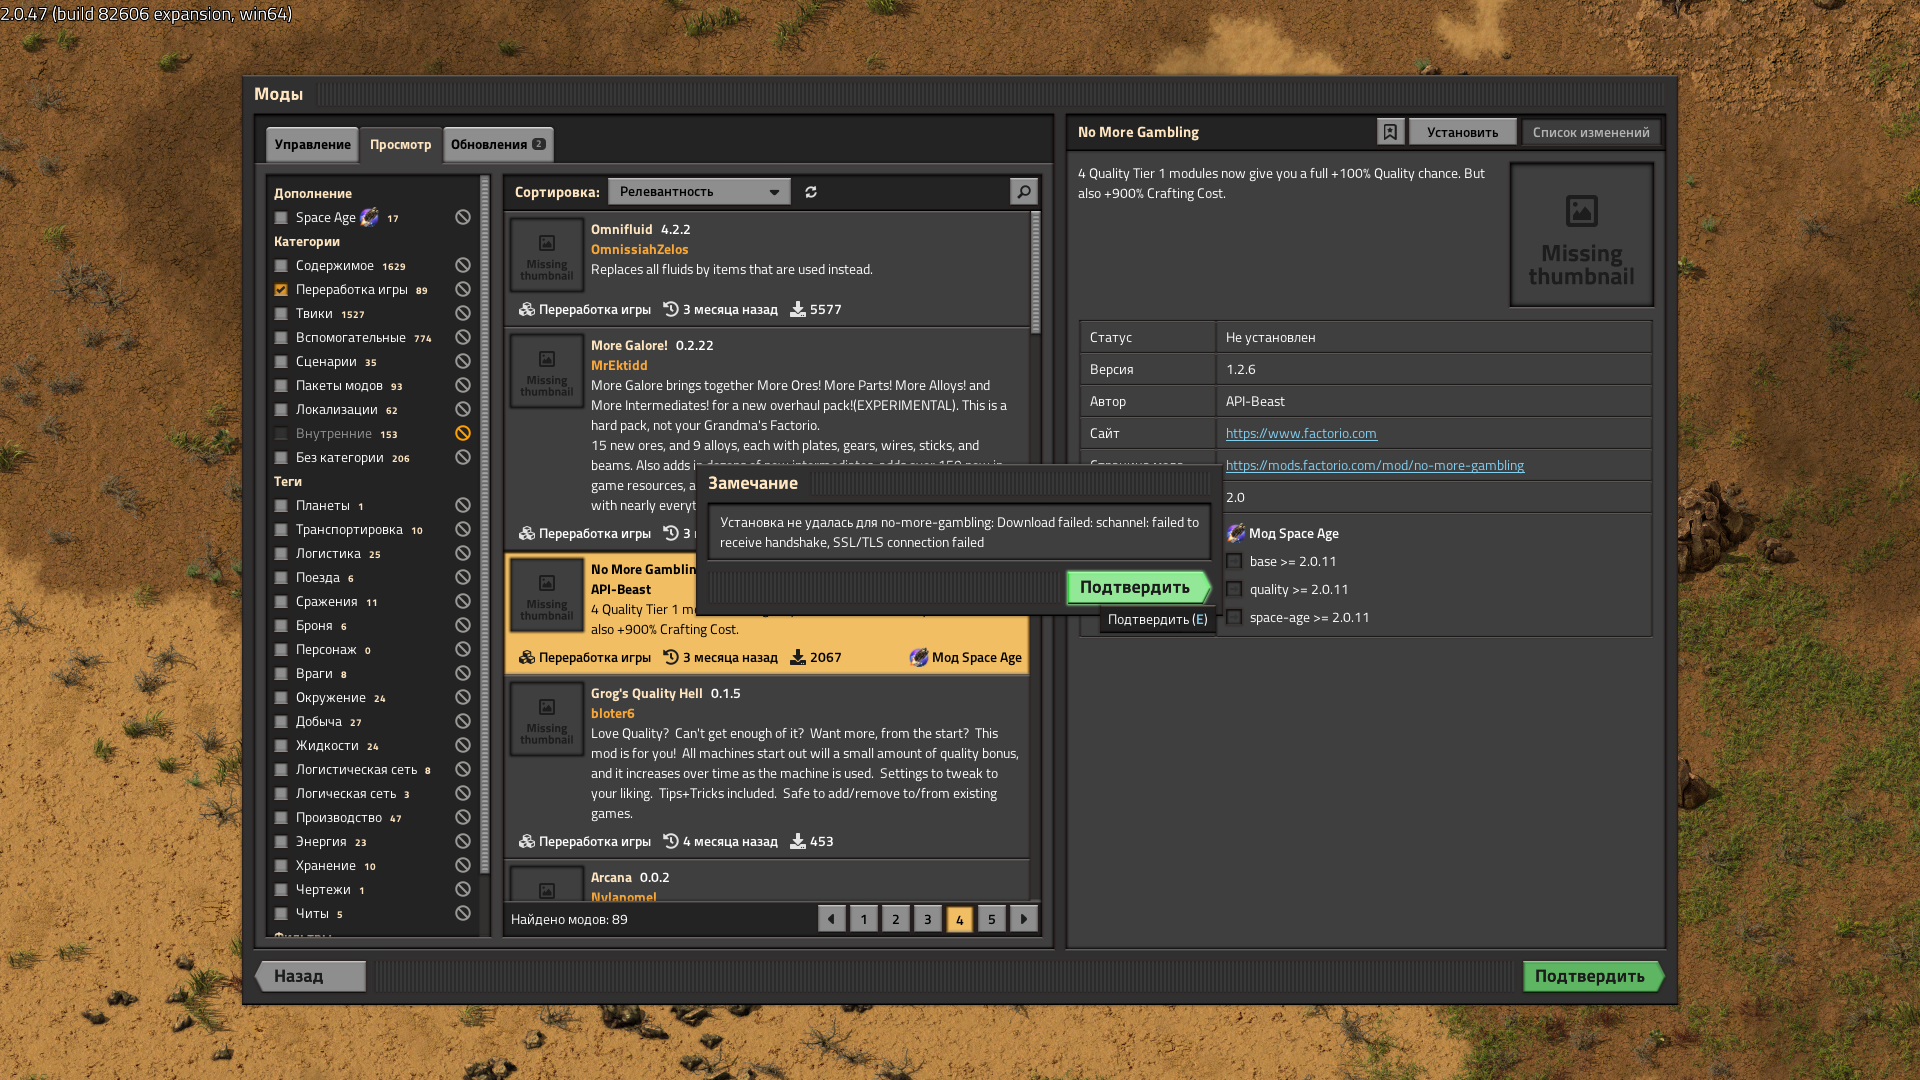Open the Обновления tab
This screenshot has width=1920, height=1080.
[x=497, y=144]
